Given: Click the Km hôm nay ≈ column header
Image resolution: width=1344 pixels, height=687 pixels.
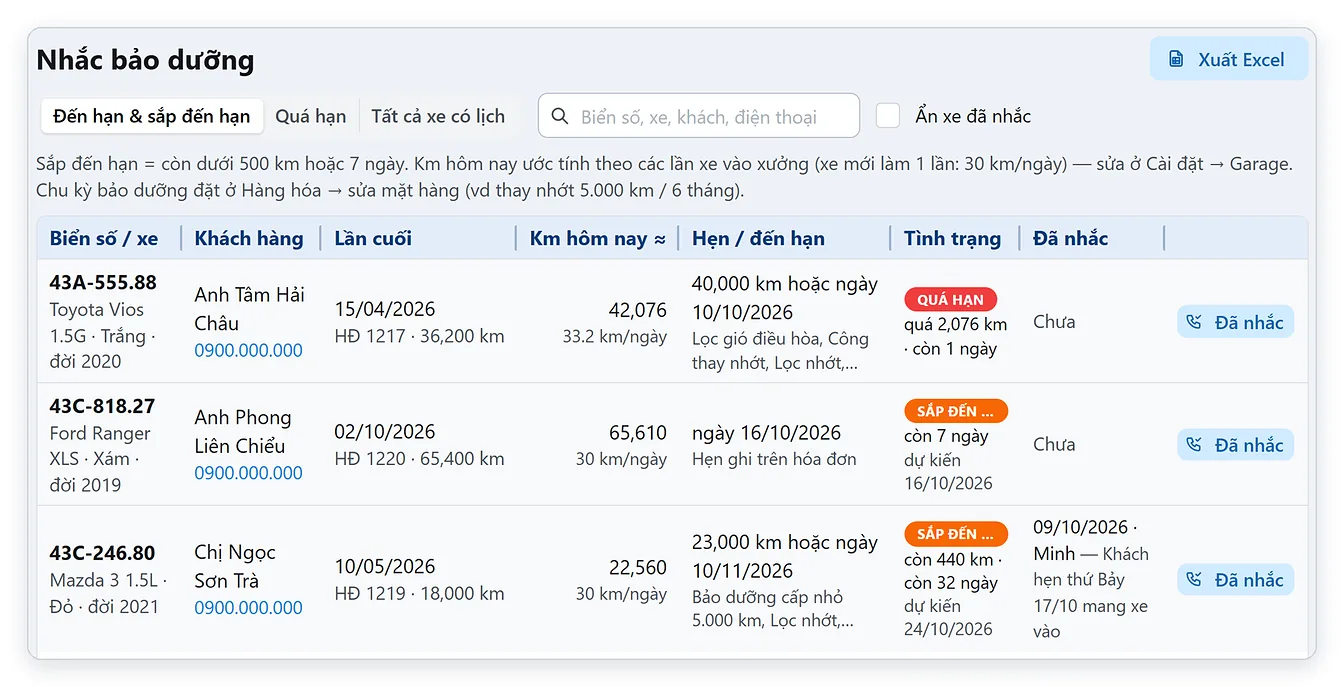Looking at the screenshot, I should click(598, 238).
